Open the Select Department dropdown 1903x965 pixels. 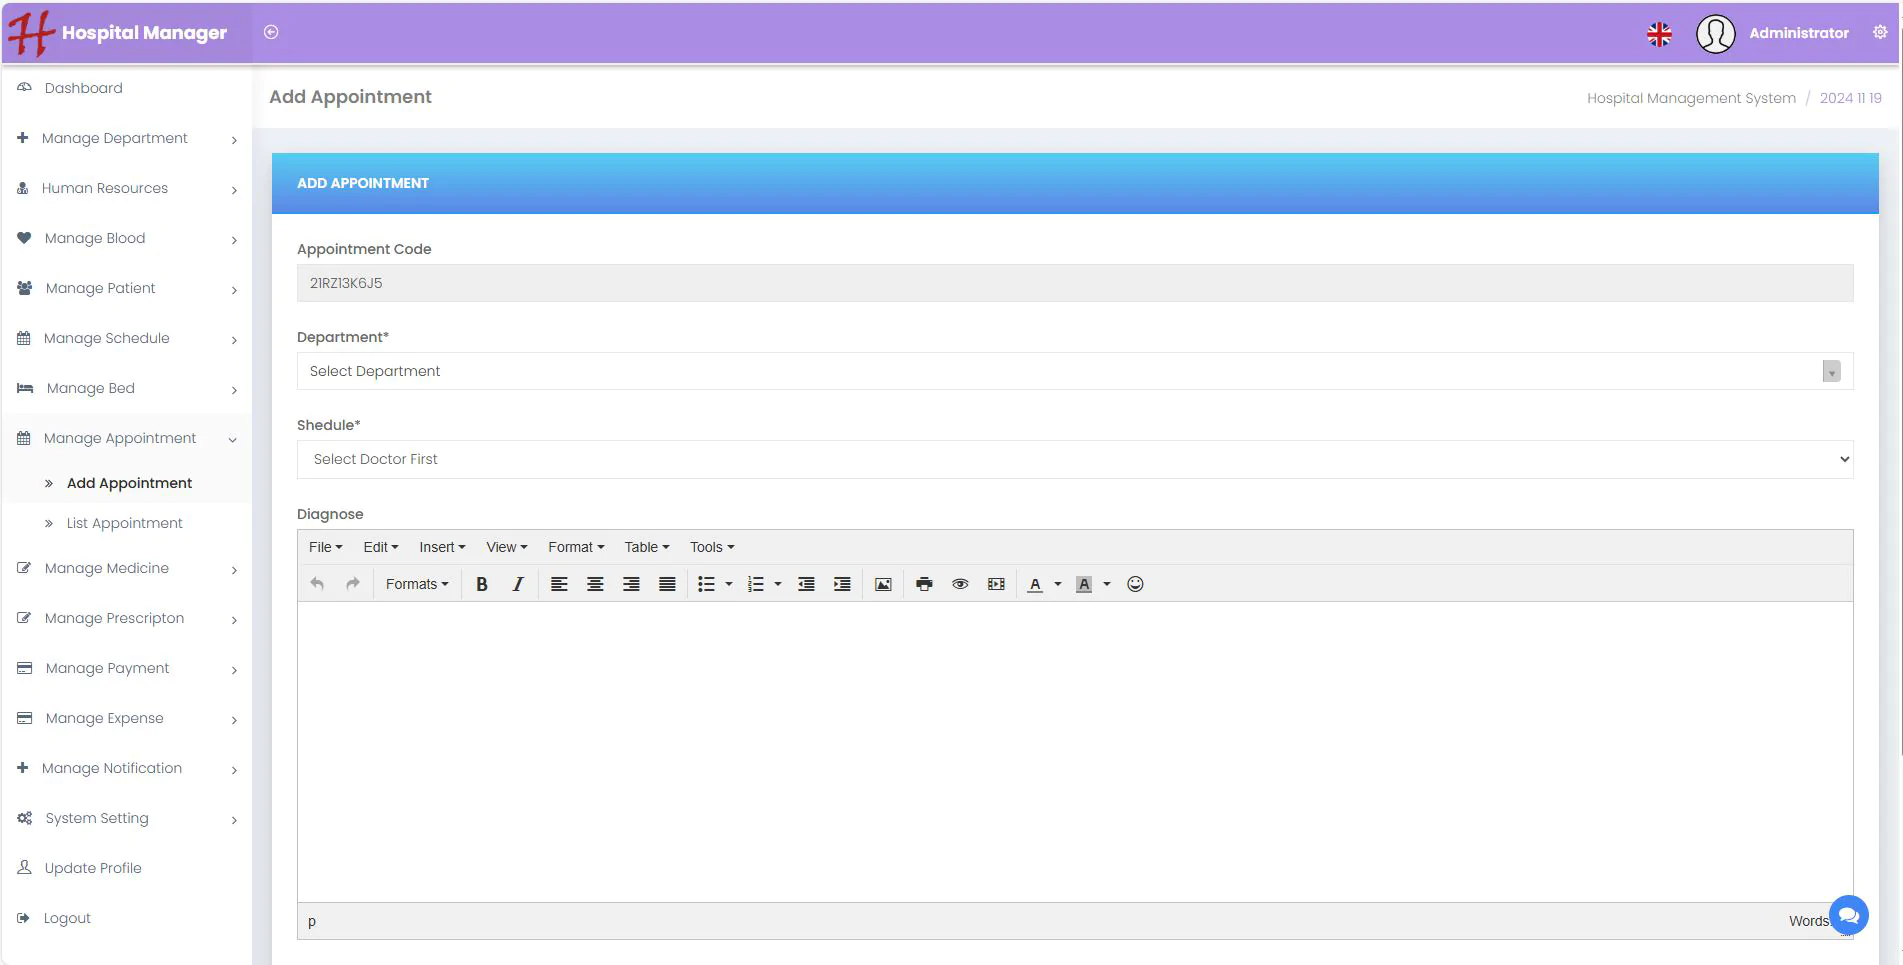(x=1074, y=371)
